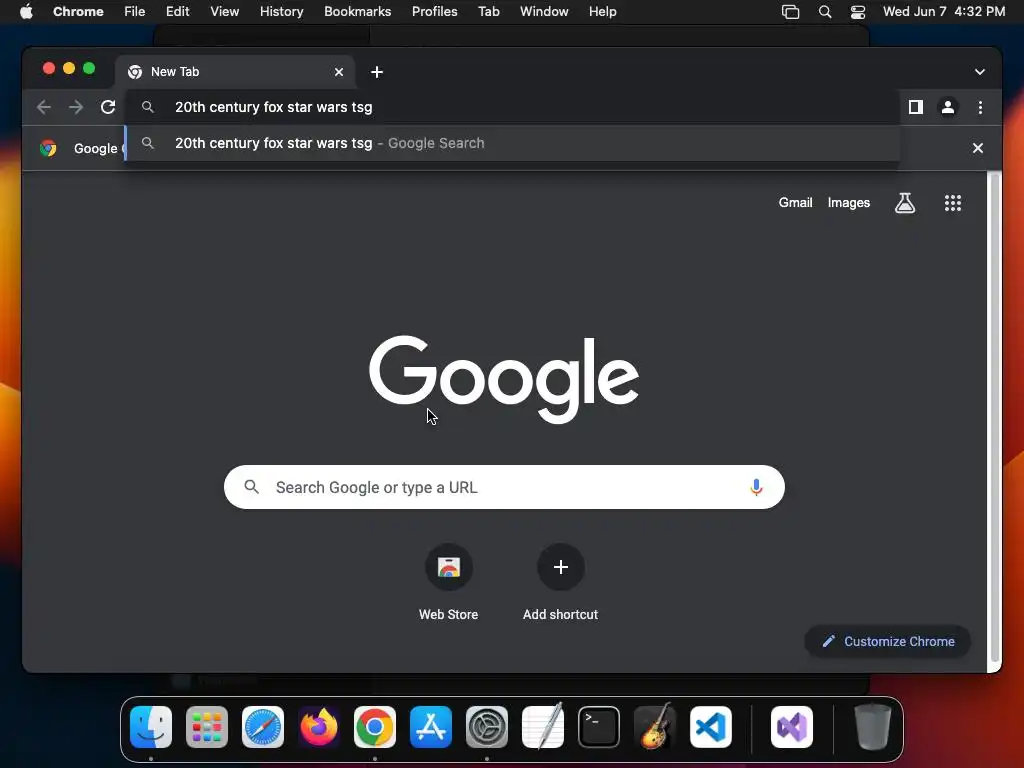
Task: Click the page vertical scrollbar
Action: tap(994, 418)
